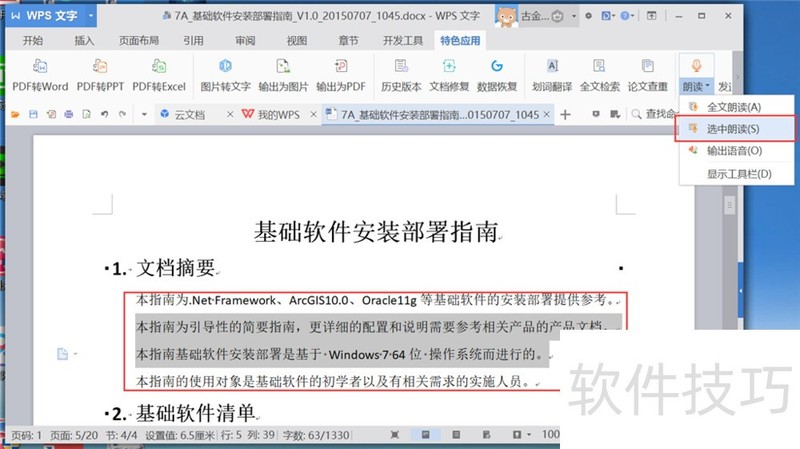Click the user avatar in title bar

point(506,17)
